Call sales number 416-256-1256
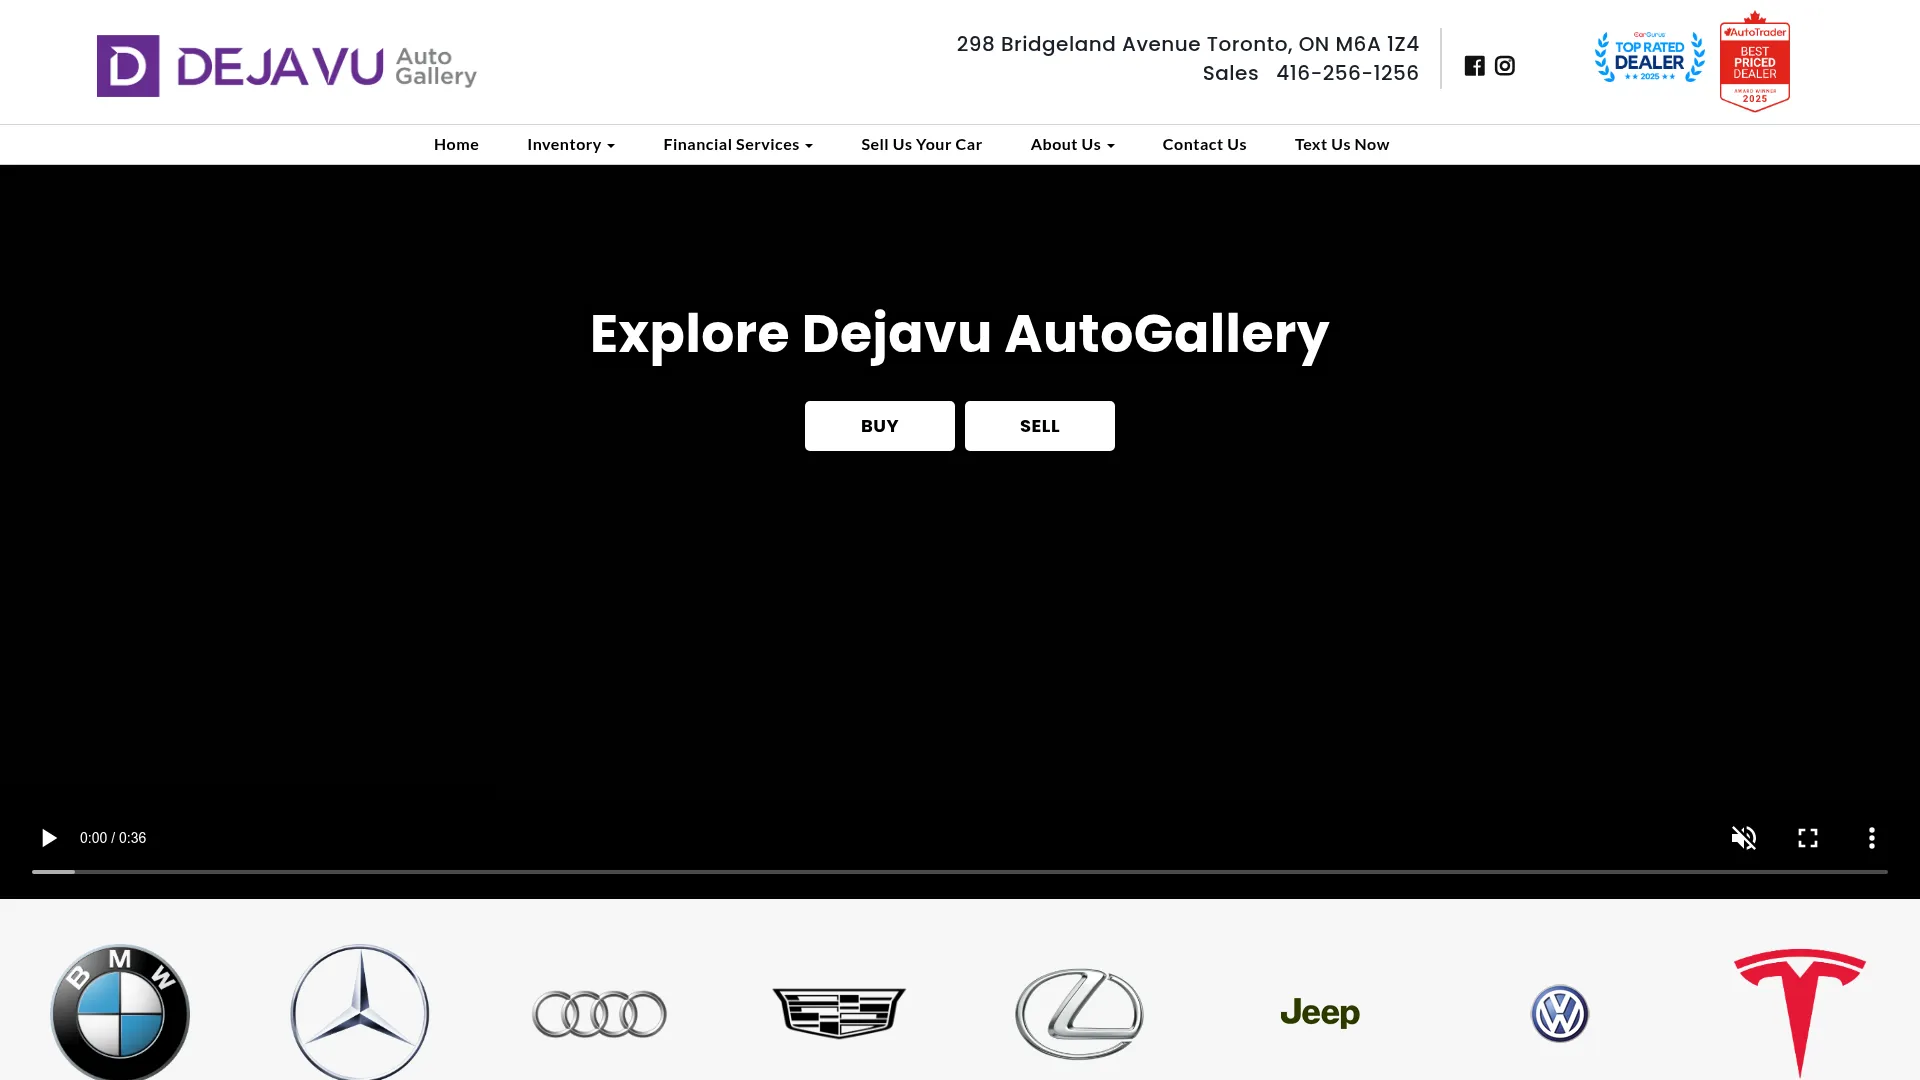 (1347, 73)
